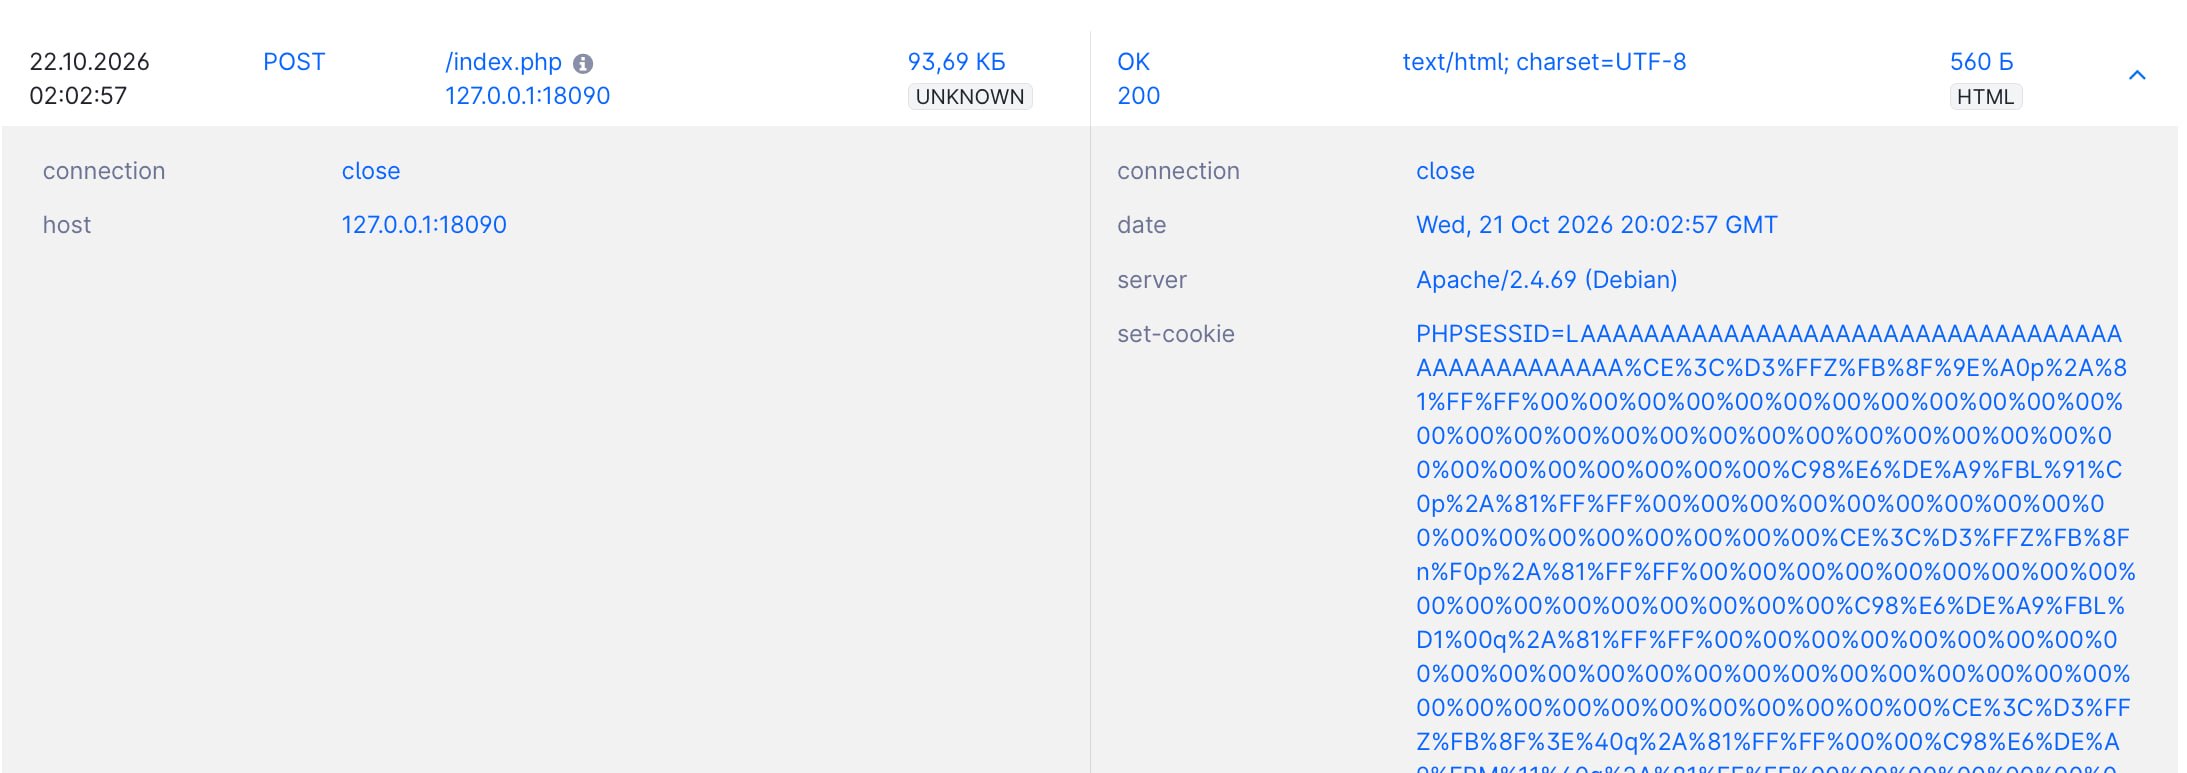Click the response connection header name

click(x=1178, y=171)
